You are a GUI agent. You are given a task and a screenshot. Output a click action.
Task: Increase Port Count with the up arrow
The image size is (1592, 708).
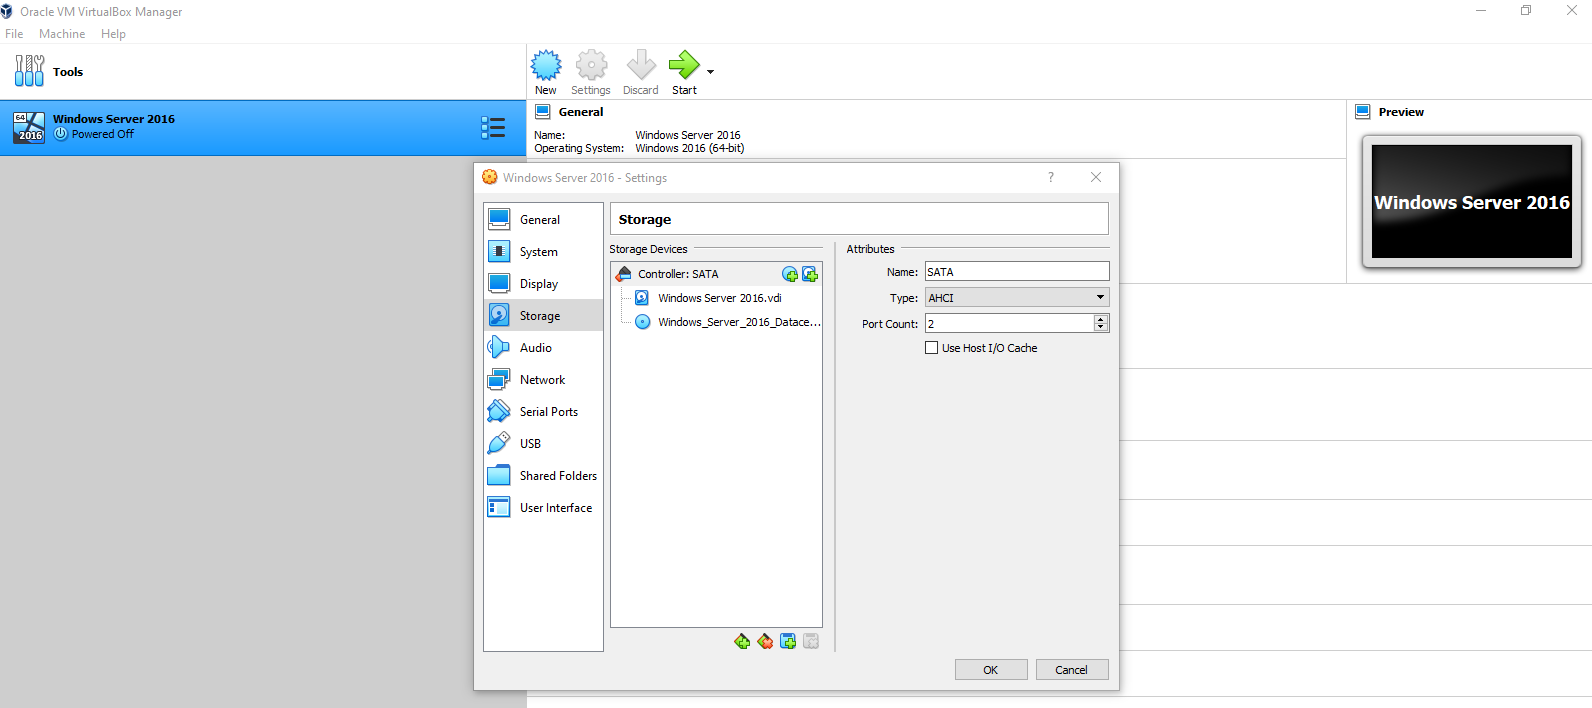pos(1101,319)
